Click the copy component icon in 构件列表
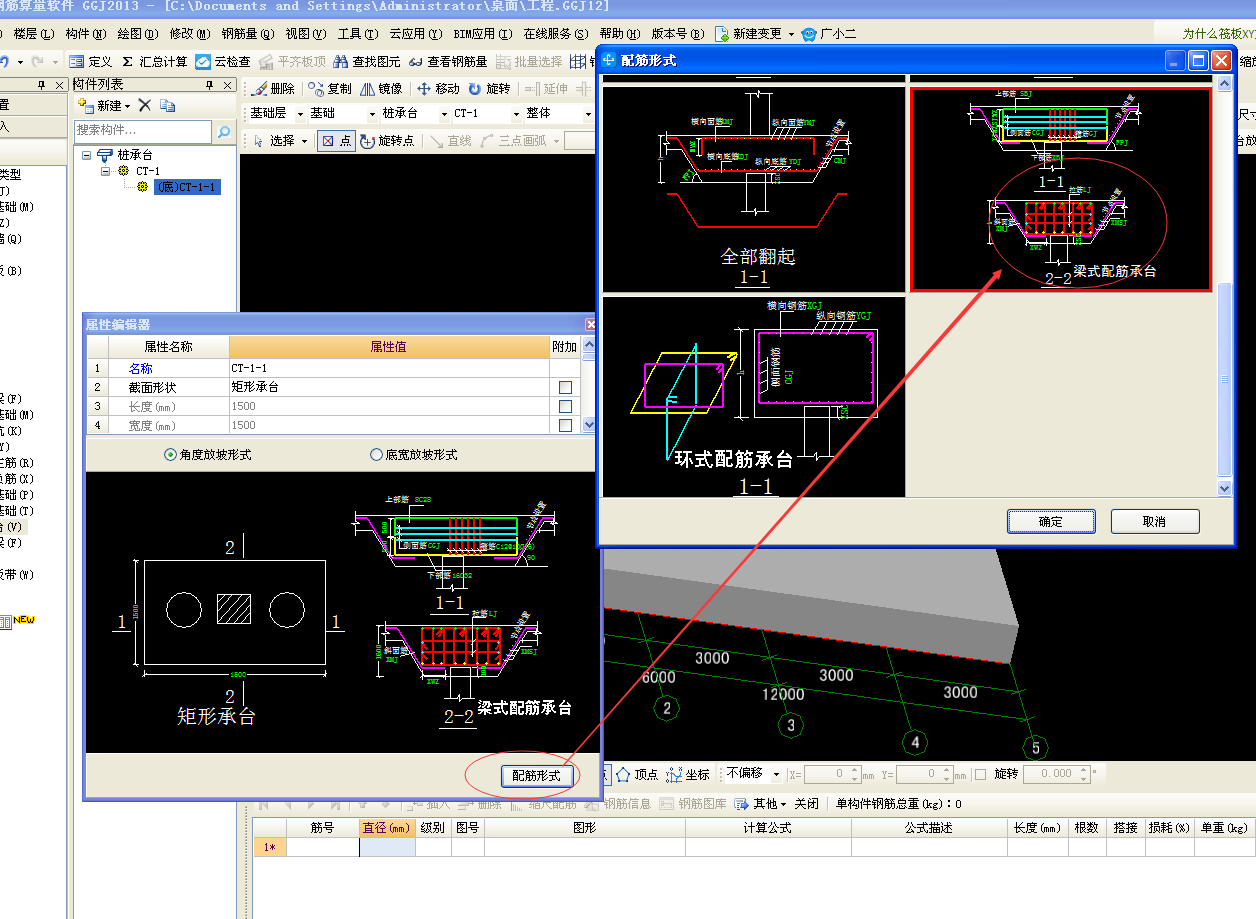 167,105
